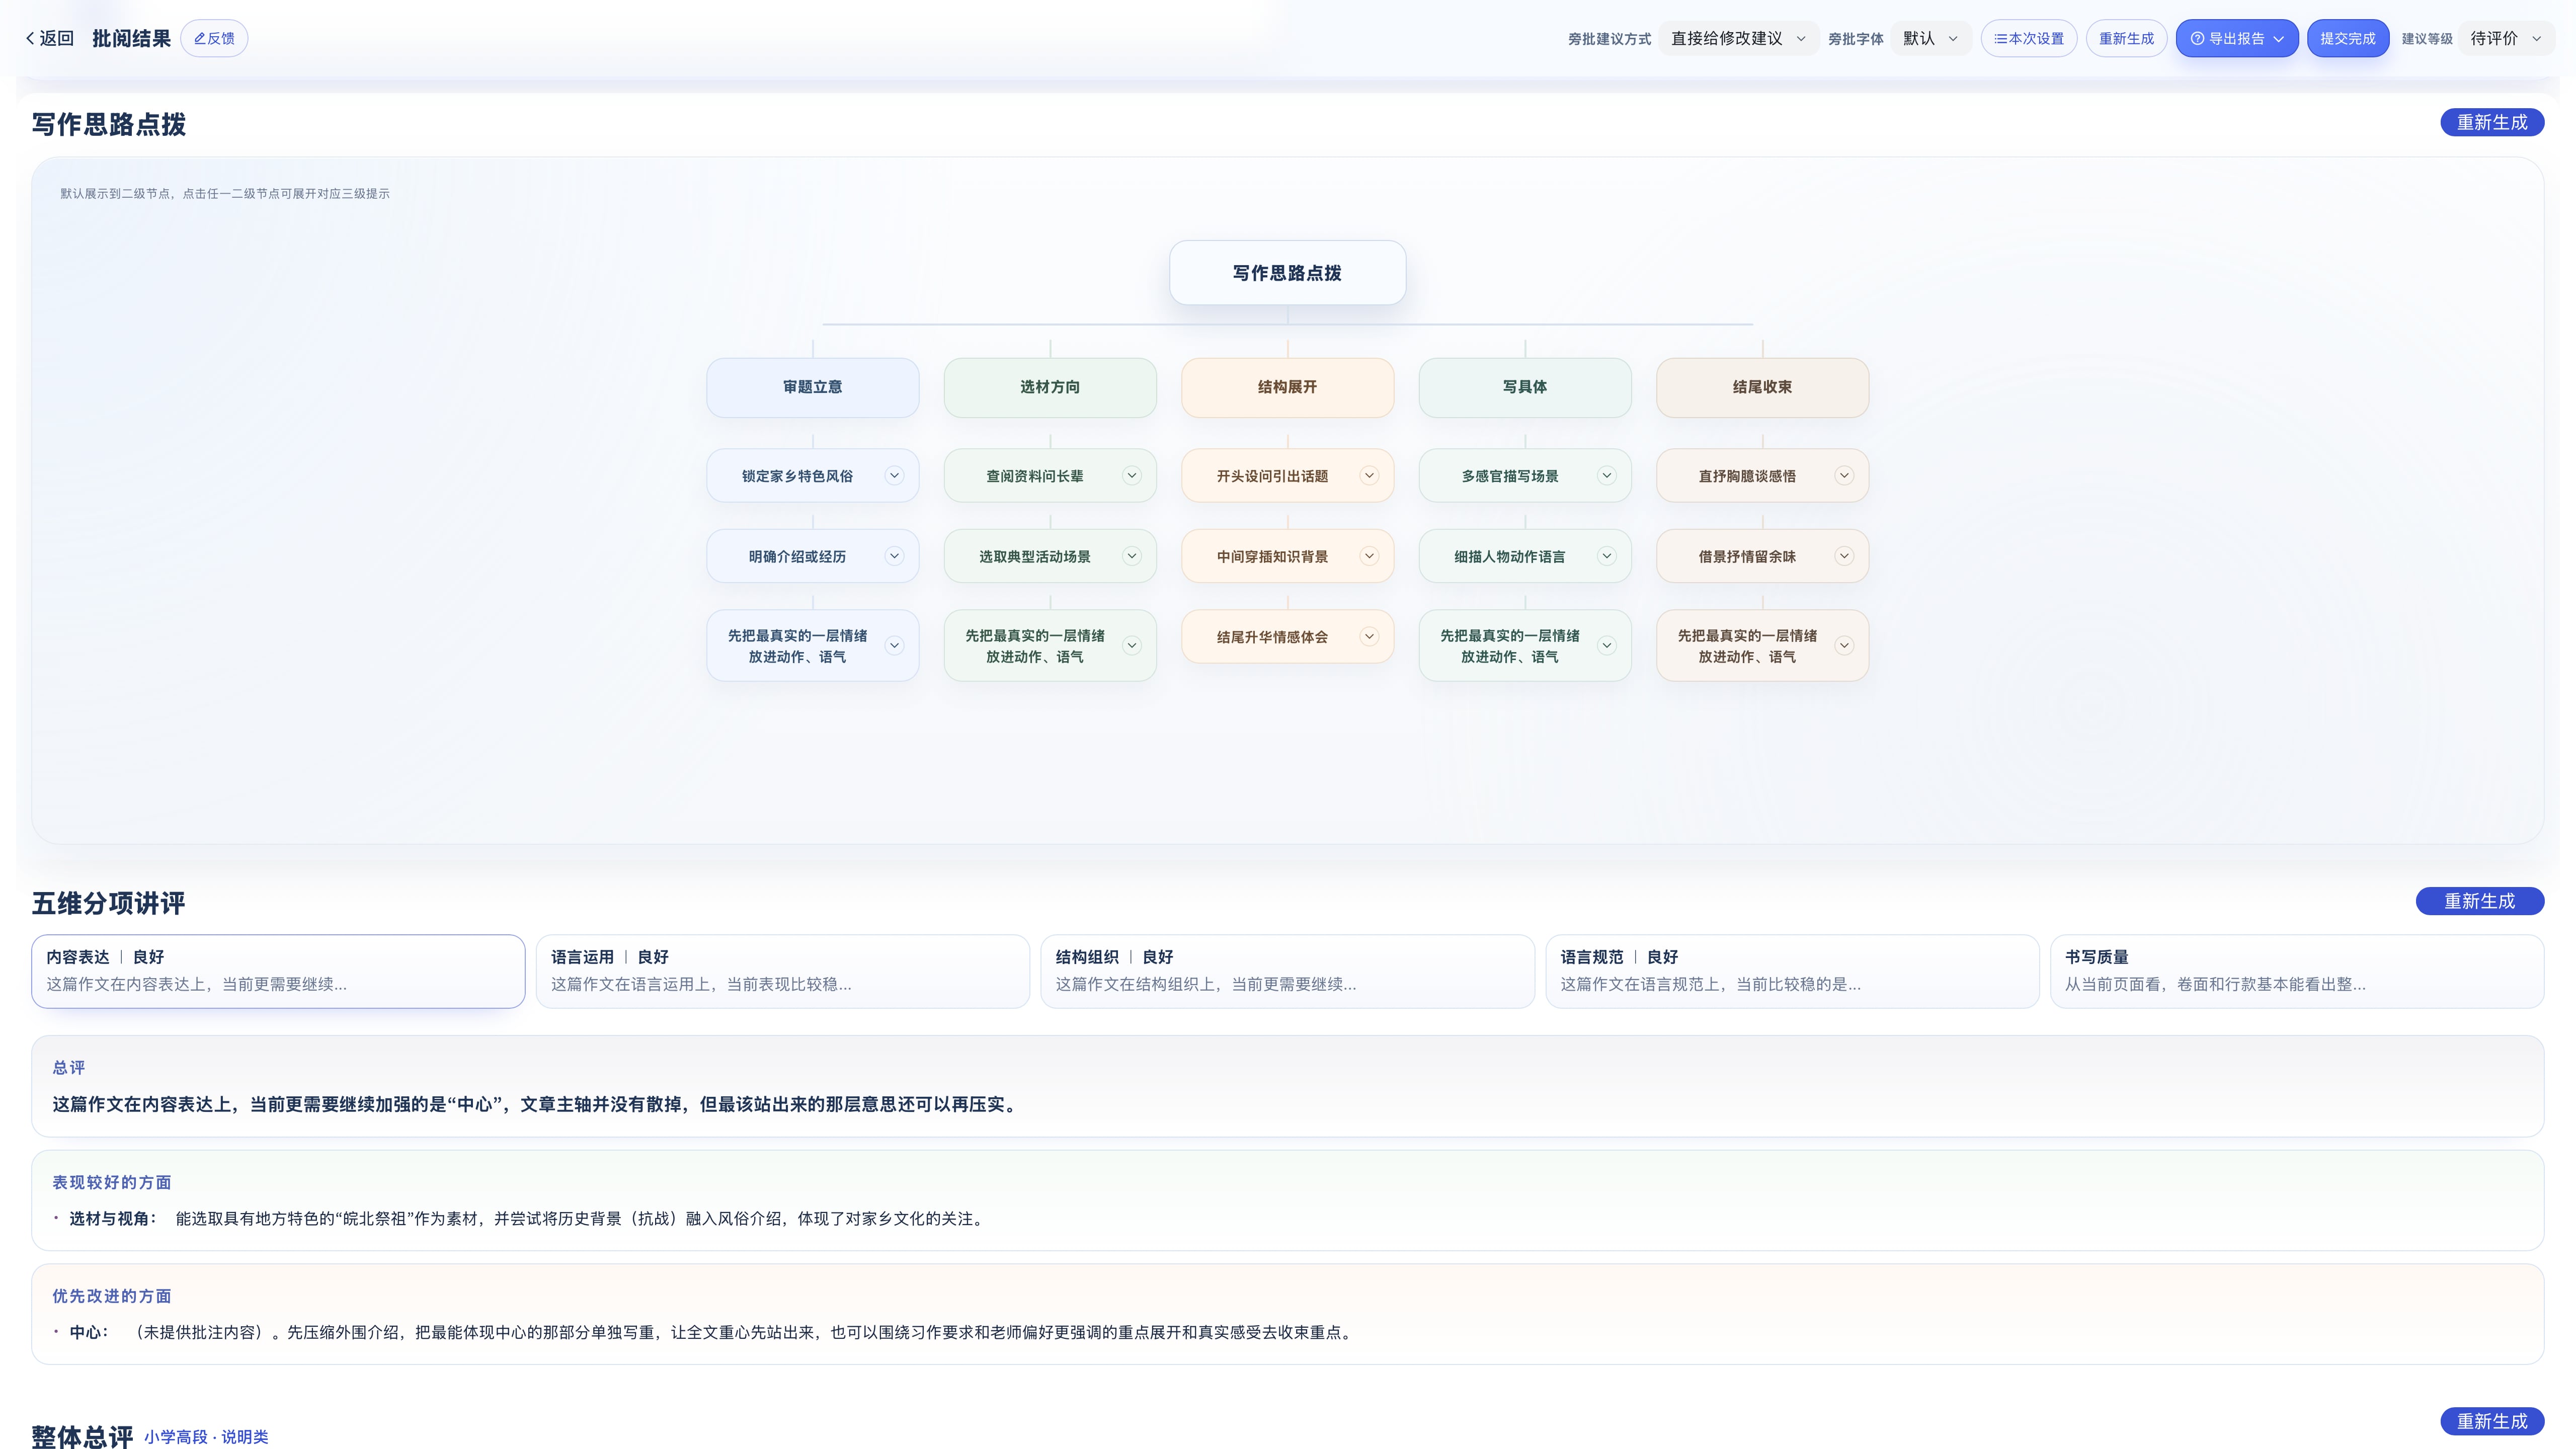Click the 小学高段 · 说明类 tag
The width and height of the screenshot is (2576, 1449).
(x=206, y=1437)
